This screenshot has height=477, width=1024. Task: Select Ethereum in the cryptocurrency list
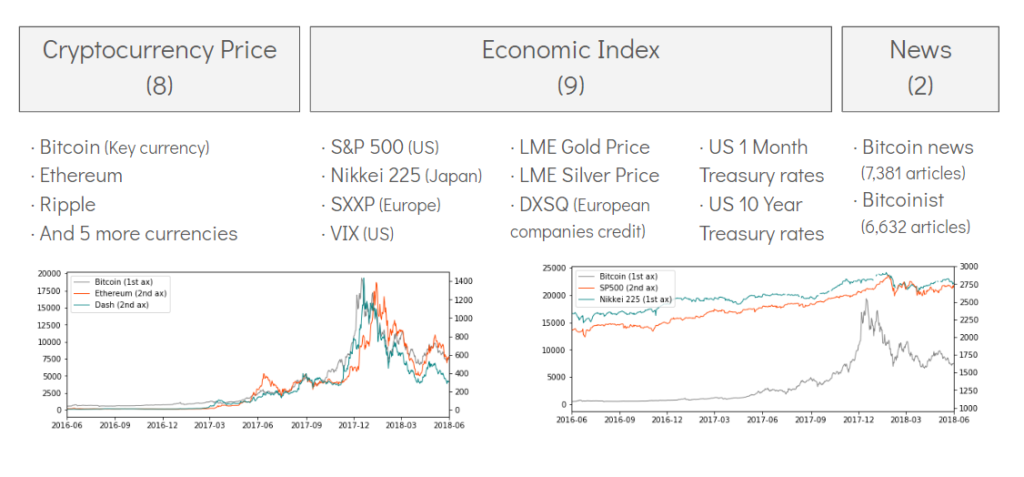[80, 176]
